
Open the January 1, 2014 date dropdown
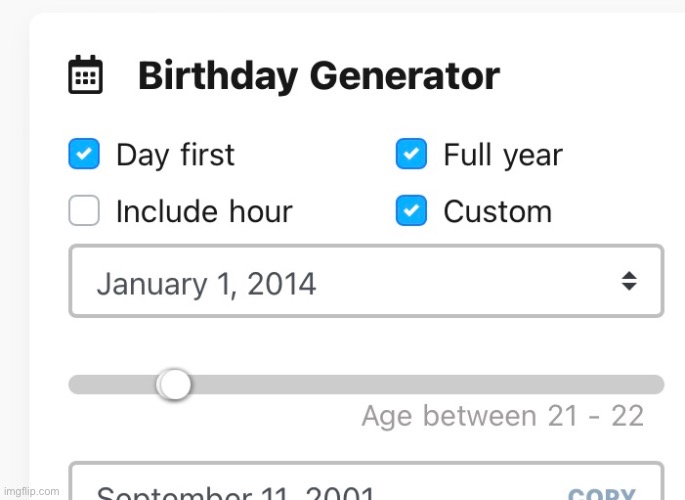(366, 281)
